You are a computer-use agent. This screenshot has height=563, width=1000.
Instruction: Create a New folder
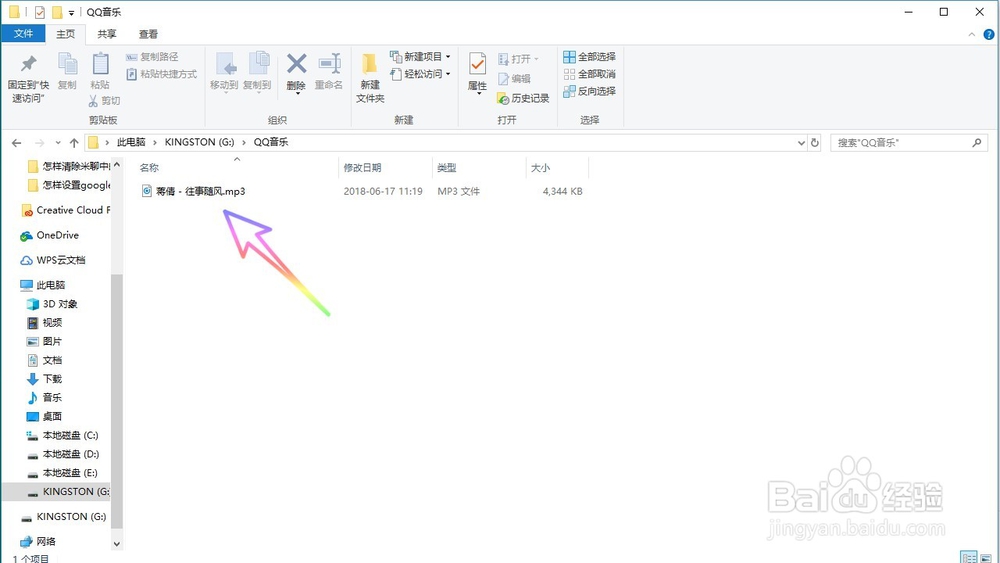(x=370, y=78)
